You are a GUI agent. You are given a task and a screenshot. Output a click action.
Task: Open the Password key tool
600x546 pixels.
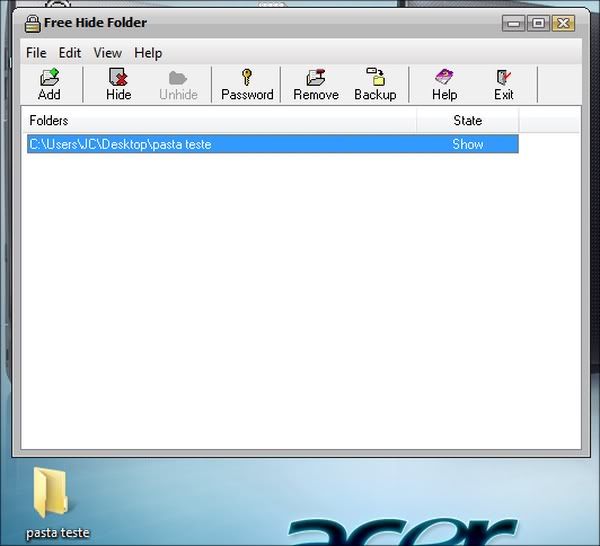click(x=247, y=84)
